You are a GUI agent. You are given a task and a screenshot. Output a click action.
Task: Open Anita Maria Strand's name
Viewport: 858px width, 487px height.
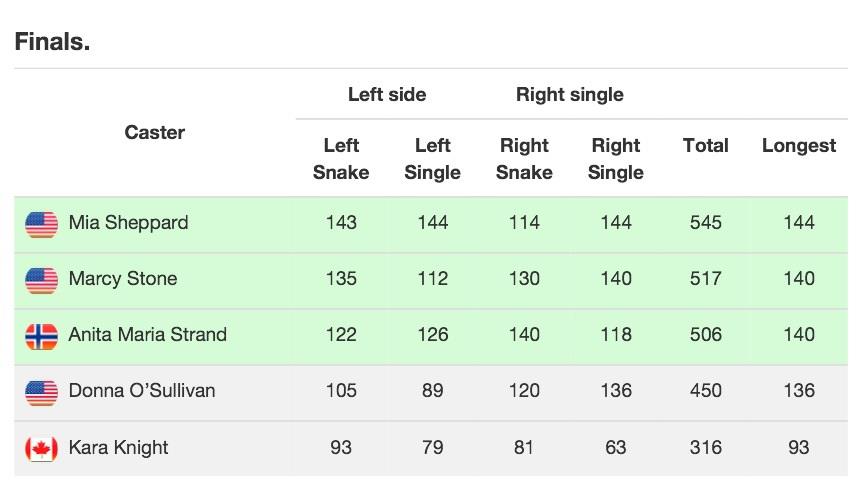click(148, 334)
